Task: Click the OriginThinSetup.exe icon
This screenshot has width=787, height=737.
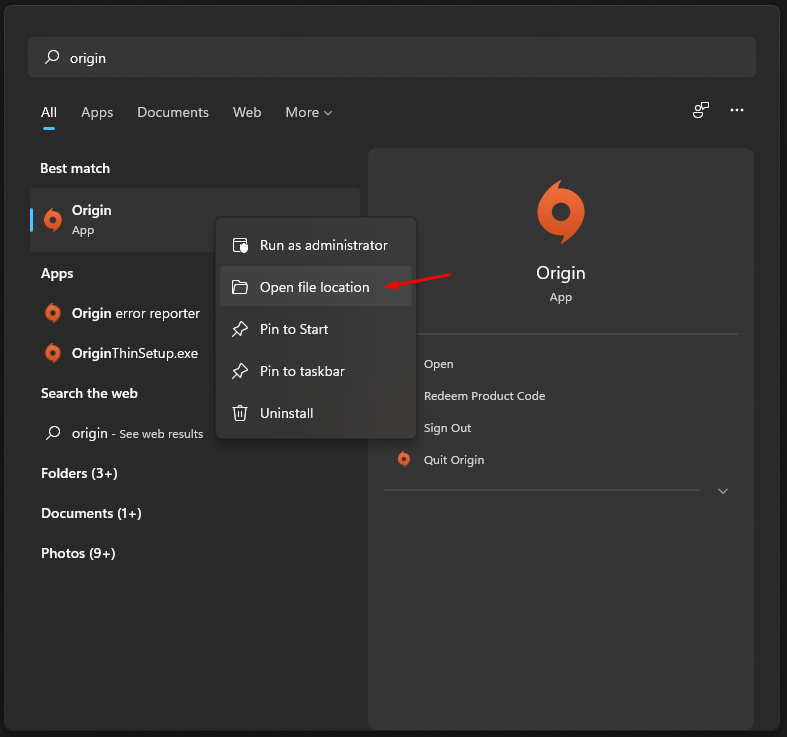Action: coord(53,353)
